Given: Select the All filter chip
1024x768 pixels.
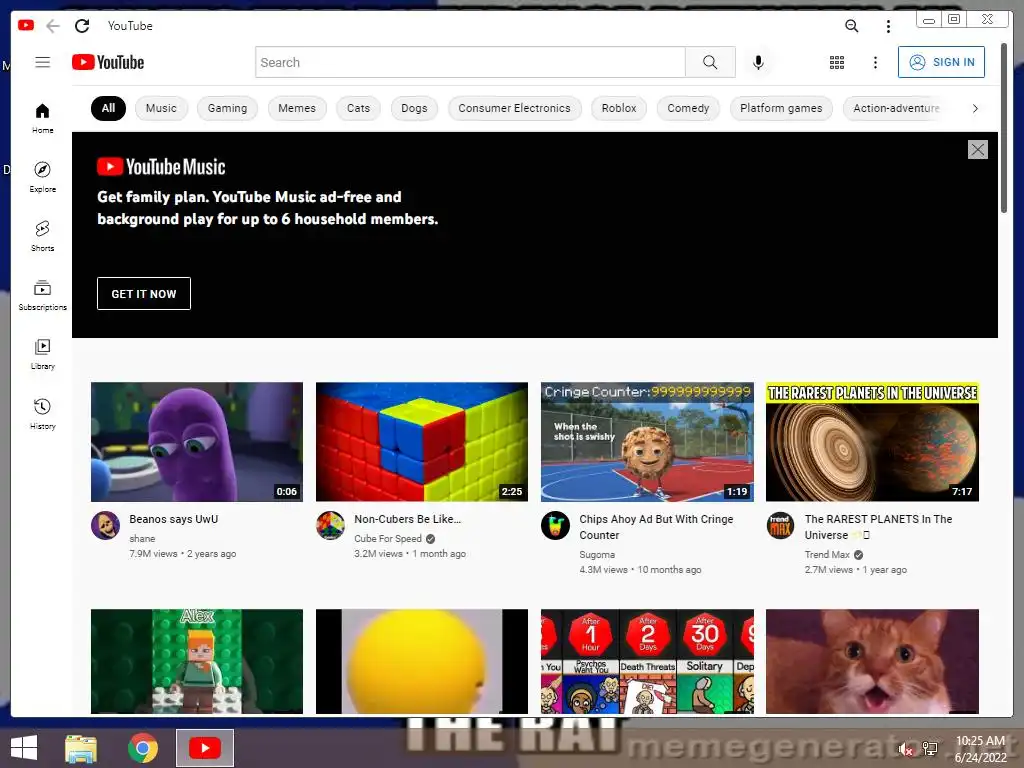Looking at the screenshot, I should pyautogui.click(x=108, y=108).
